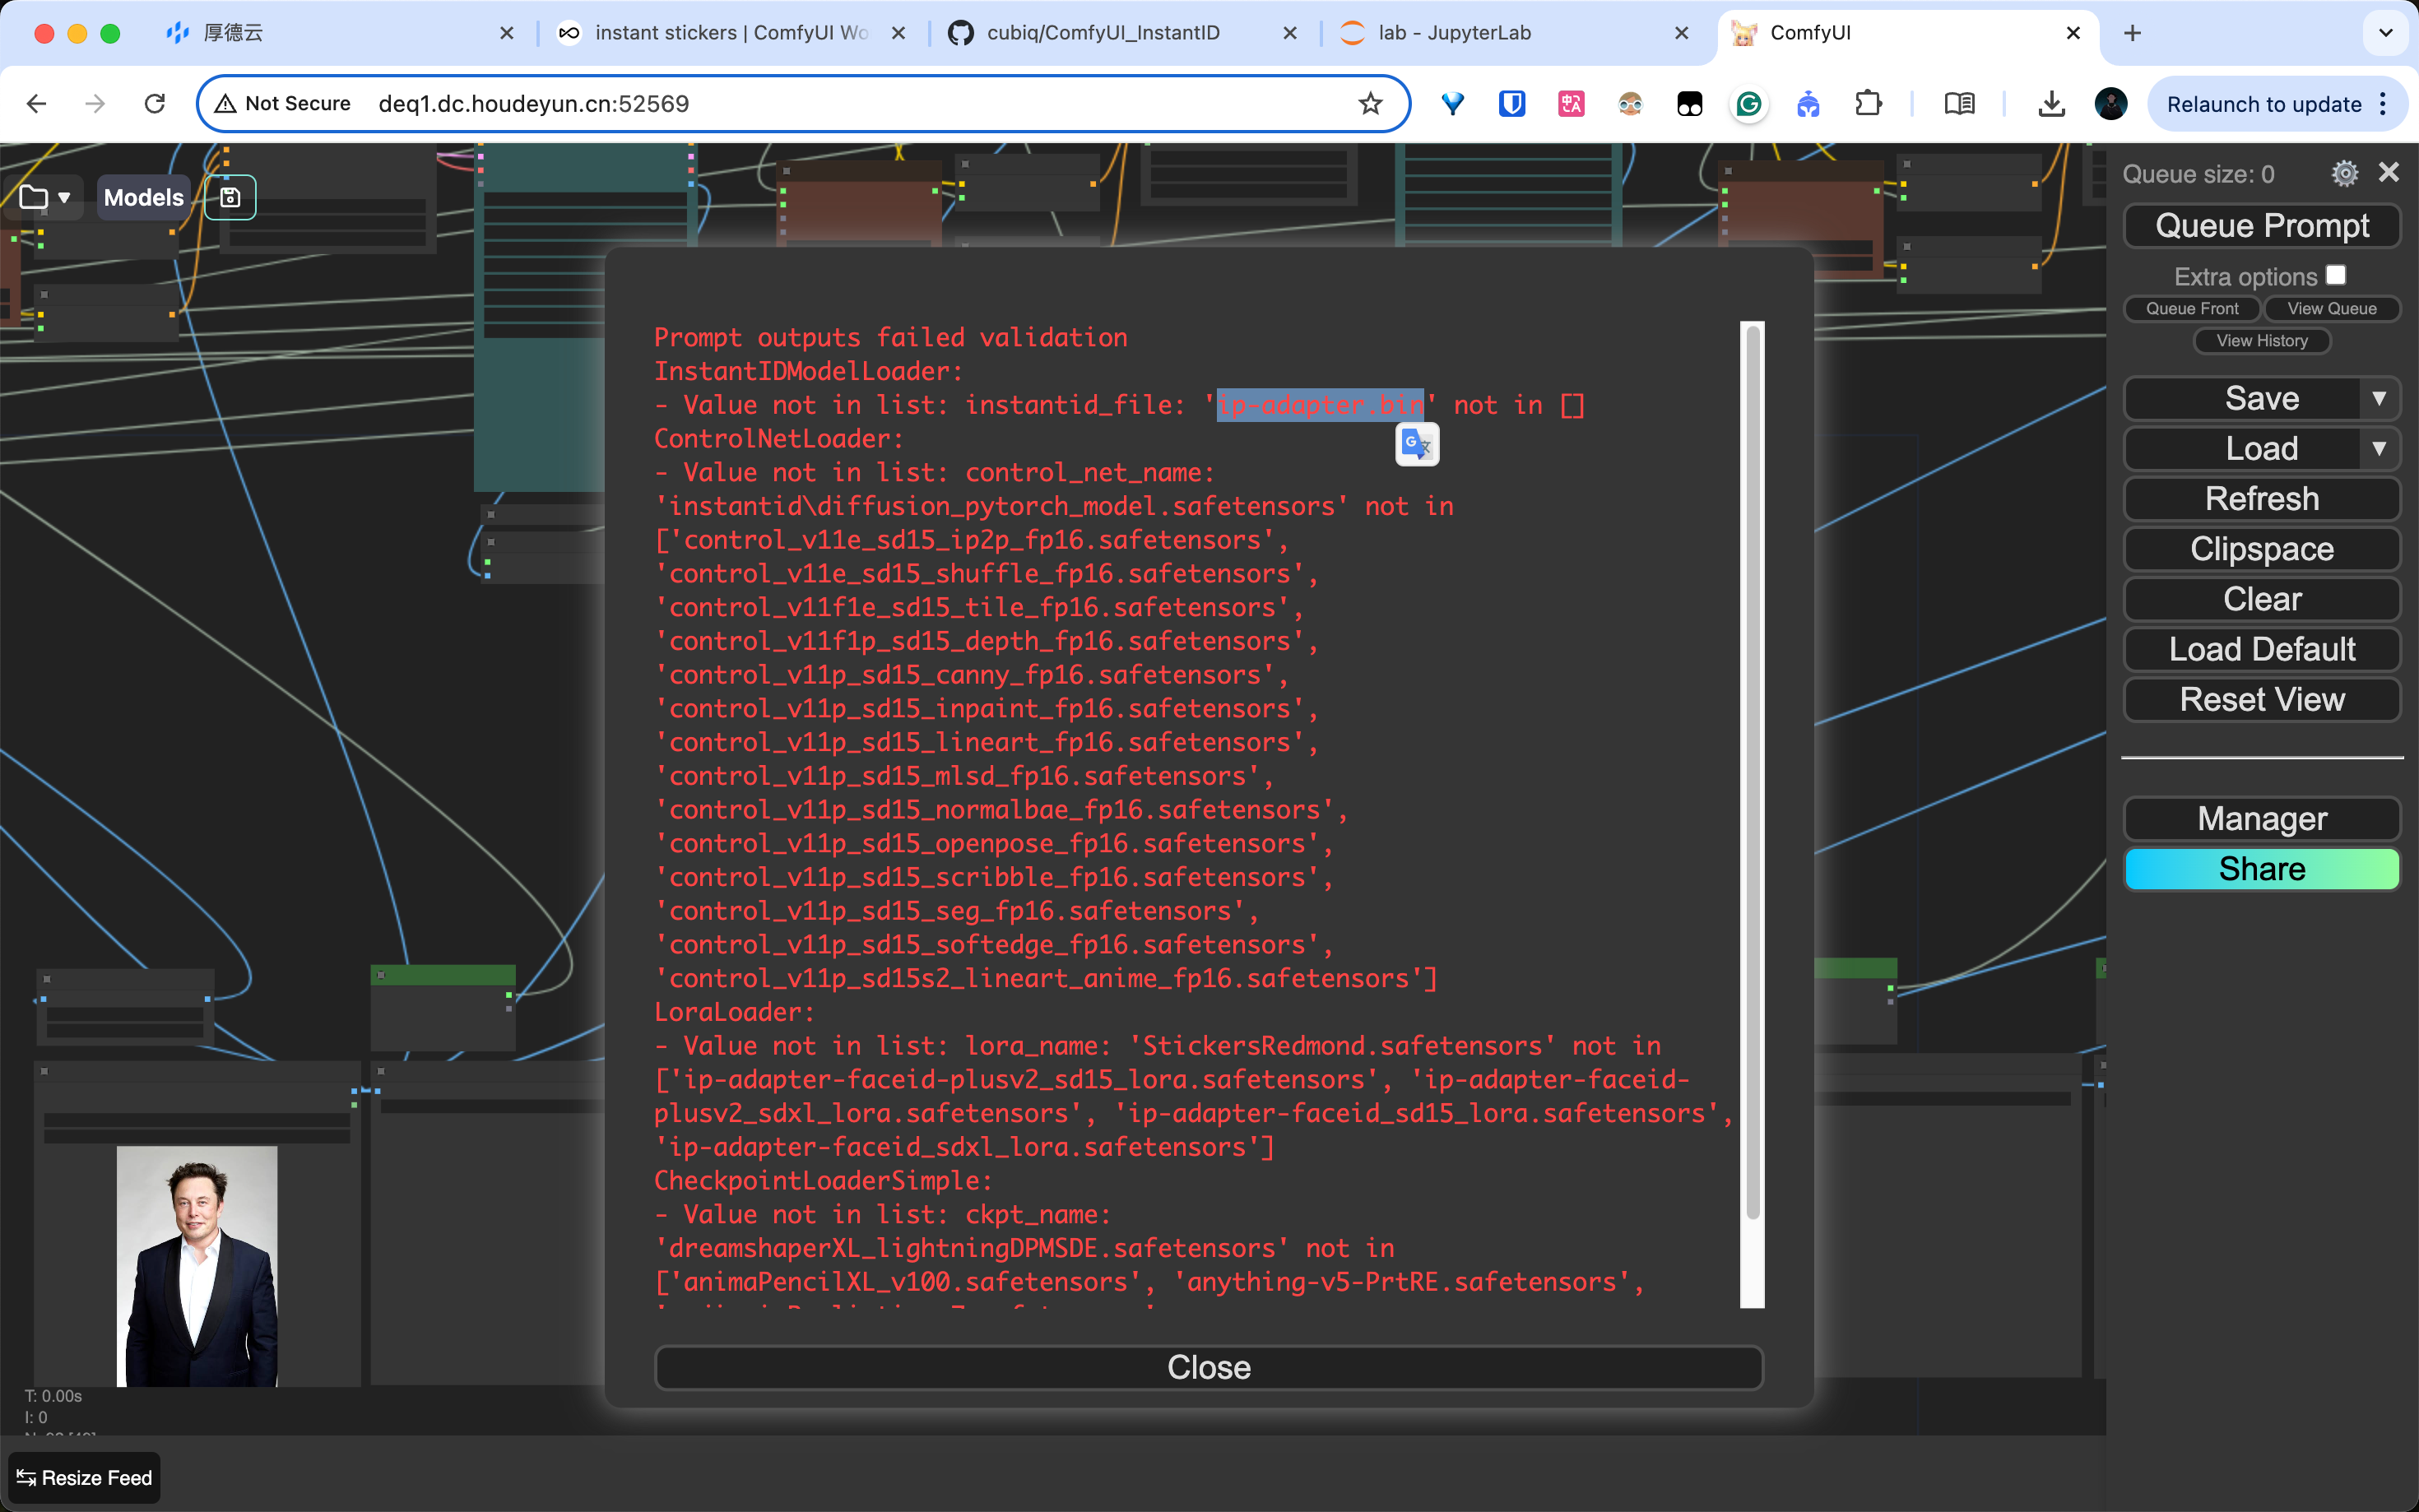This screenshot has height=1512, width=2419.
Task: Click the loaded portrait image thumbnail
Action: 197,1265
